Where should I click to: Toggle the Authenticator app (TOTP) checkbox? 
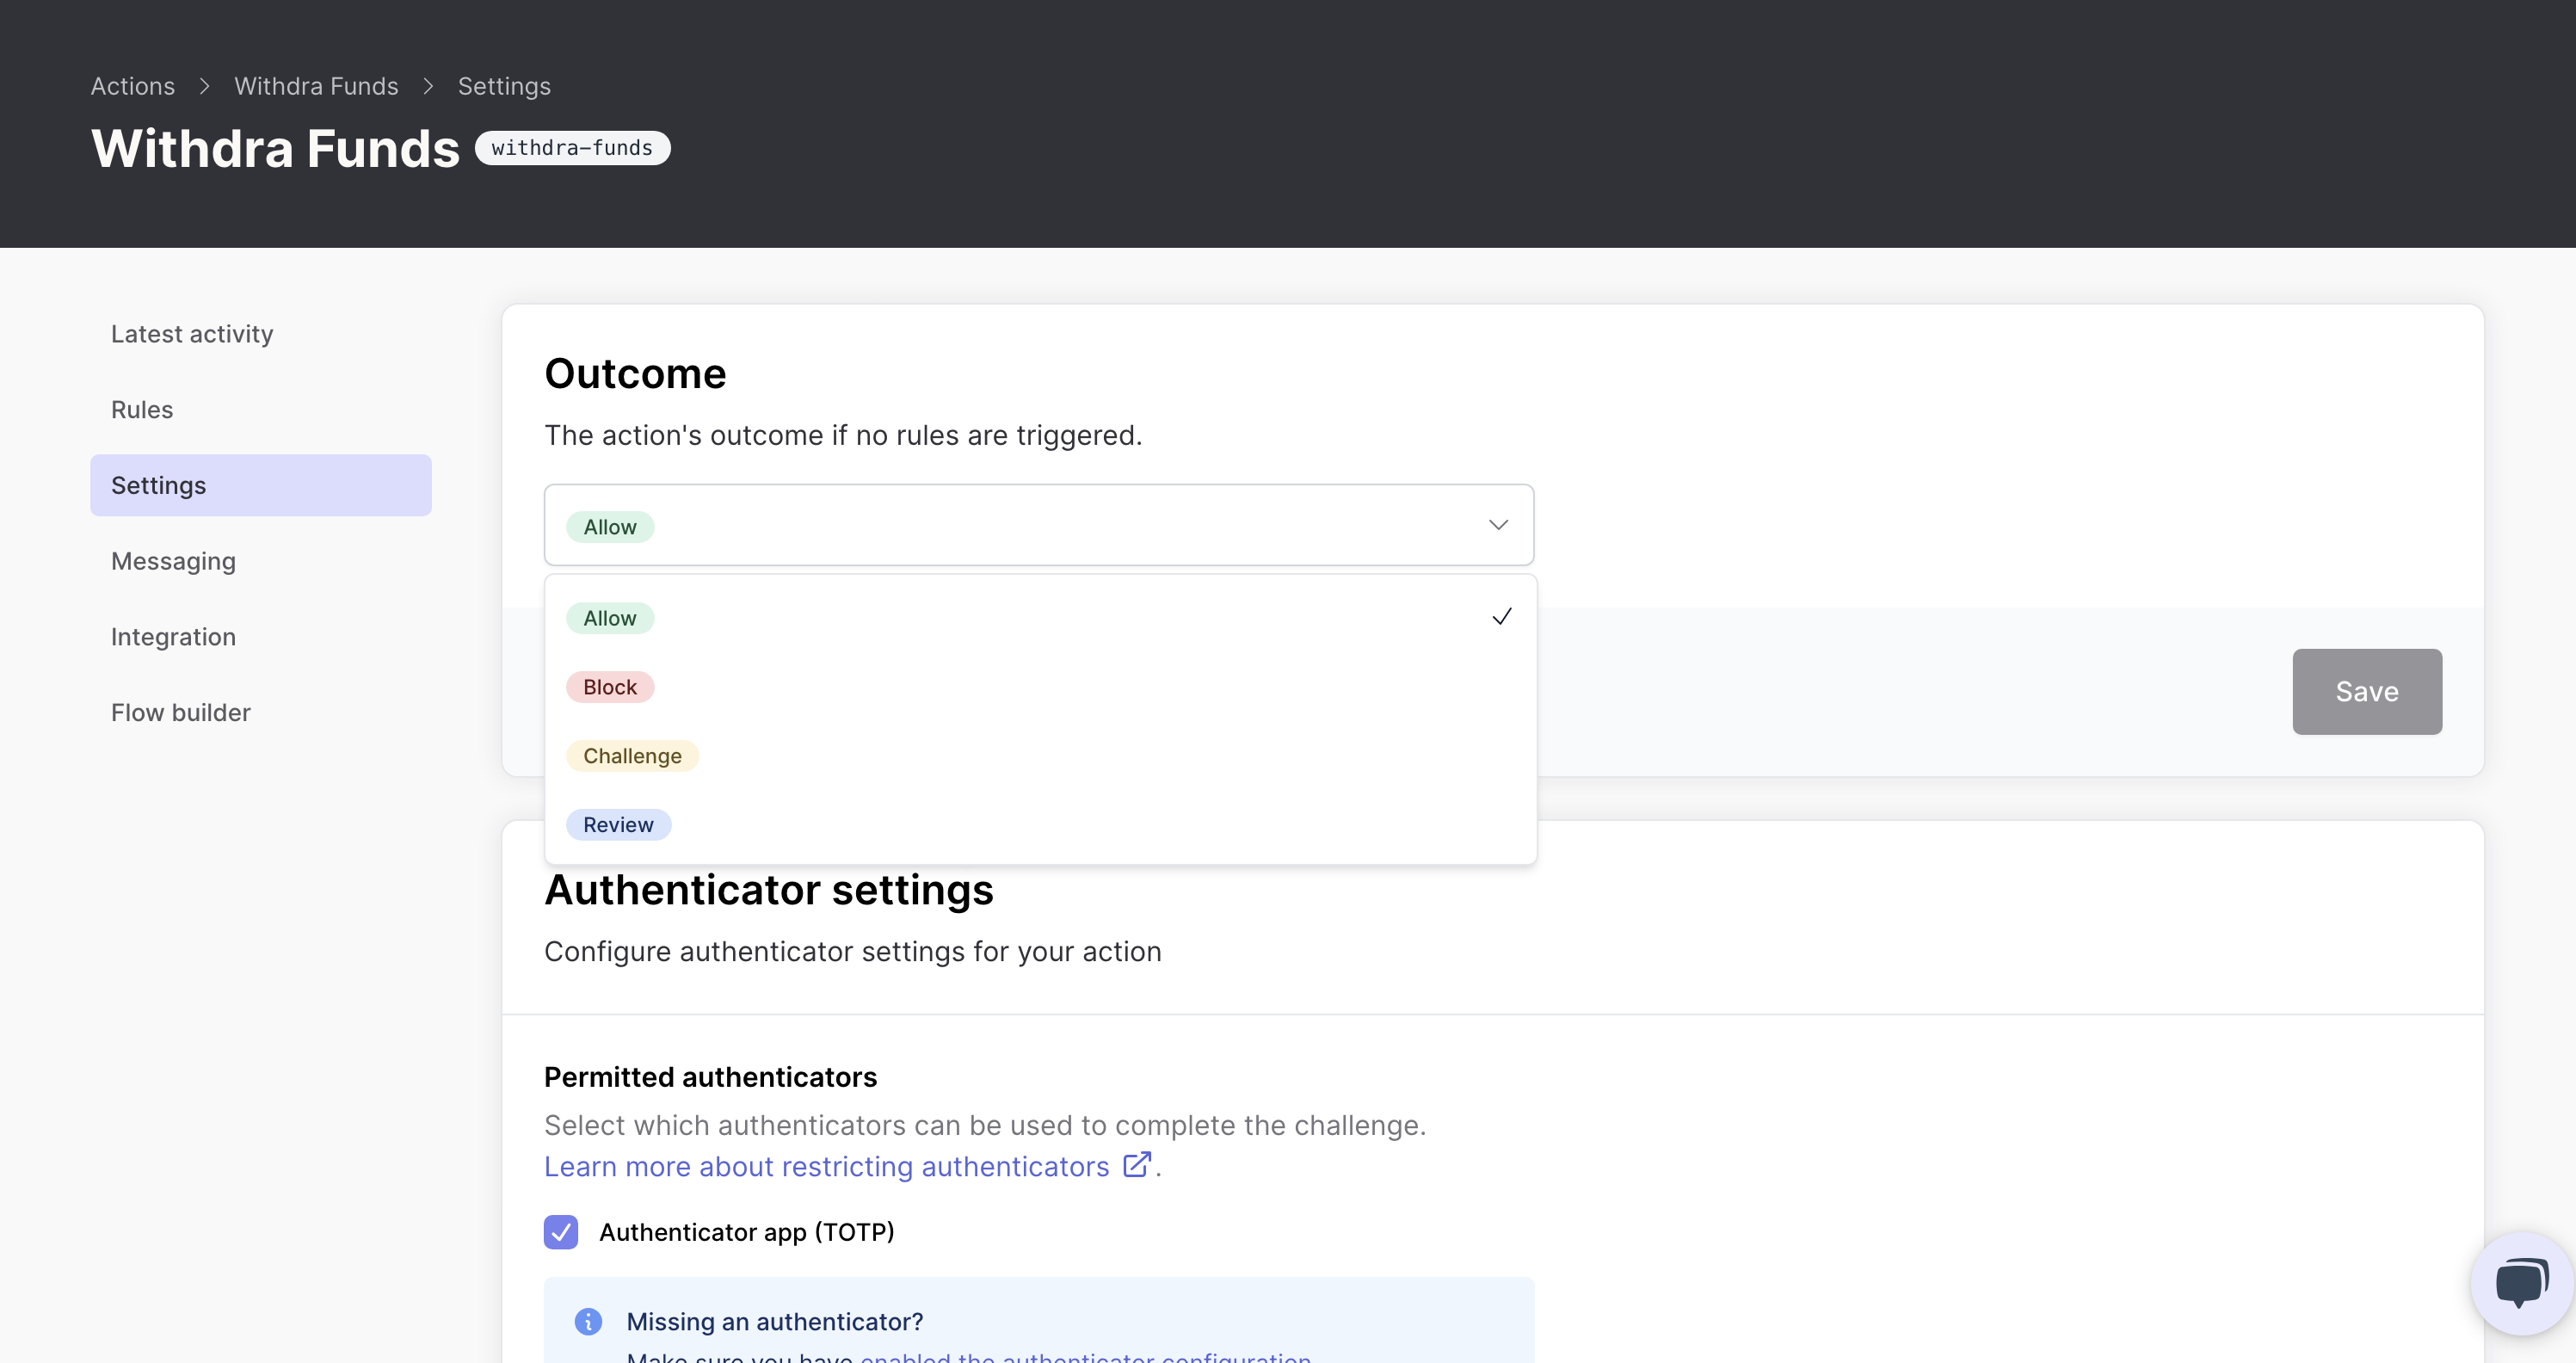561,1232
